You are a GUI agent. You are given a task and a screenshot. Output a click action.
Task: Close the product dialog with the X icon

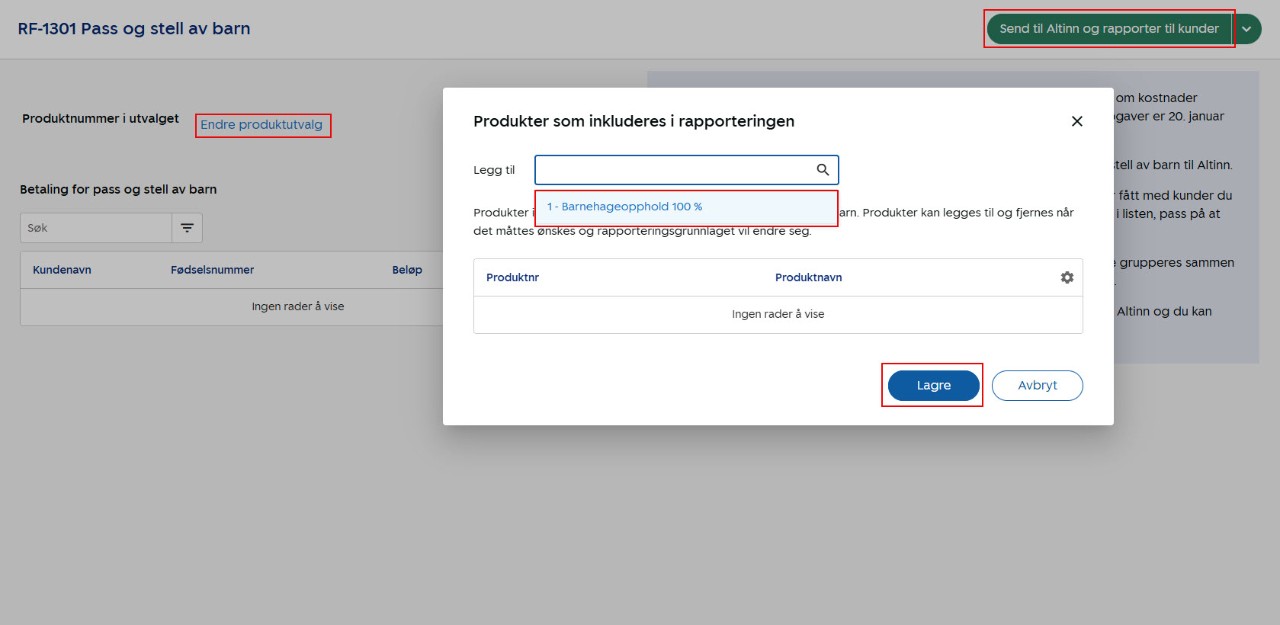[x=1077, y=121]
